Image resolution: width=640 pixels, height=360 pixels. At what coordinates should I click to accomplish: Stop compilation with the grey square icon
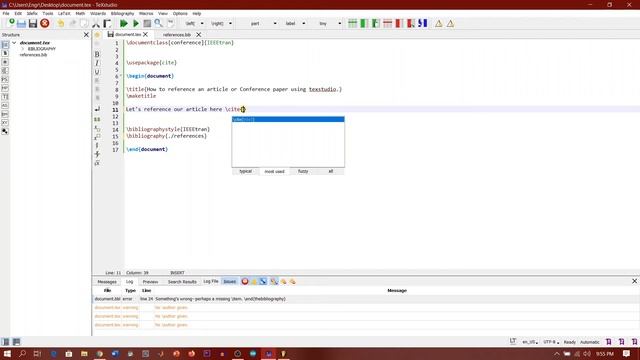click(x=147, y=24)
